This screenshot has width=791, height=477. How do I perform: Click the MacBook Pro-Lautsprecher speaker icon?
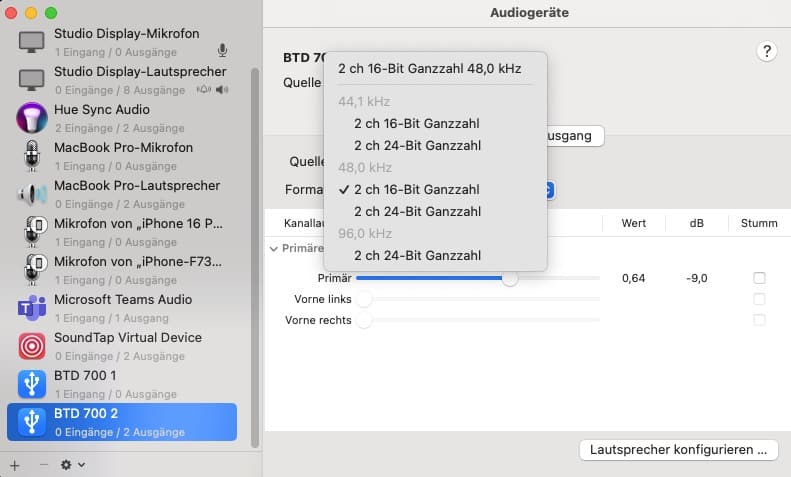(32, 194)
